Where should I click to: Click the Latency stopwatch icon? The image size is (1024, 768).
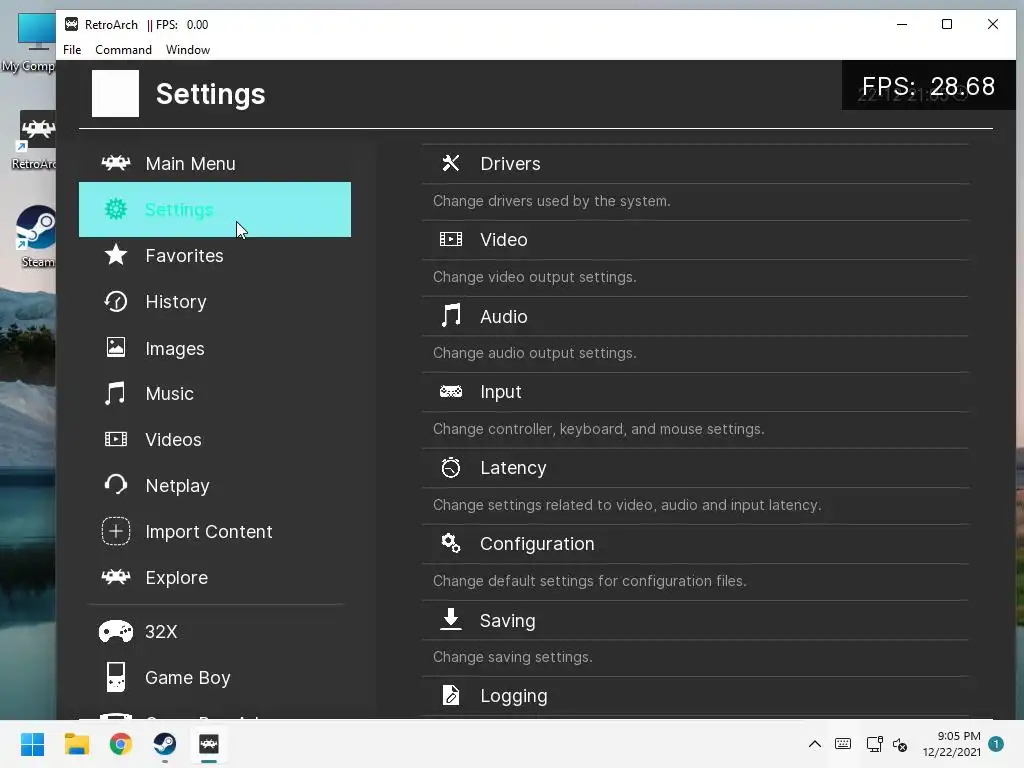tap(451, 467)
